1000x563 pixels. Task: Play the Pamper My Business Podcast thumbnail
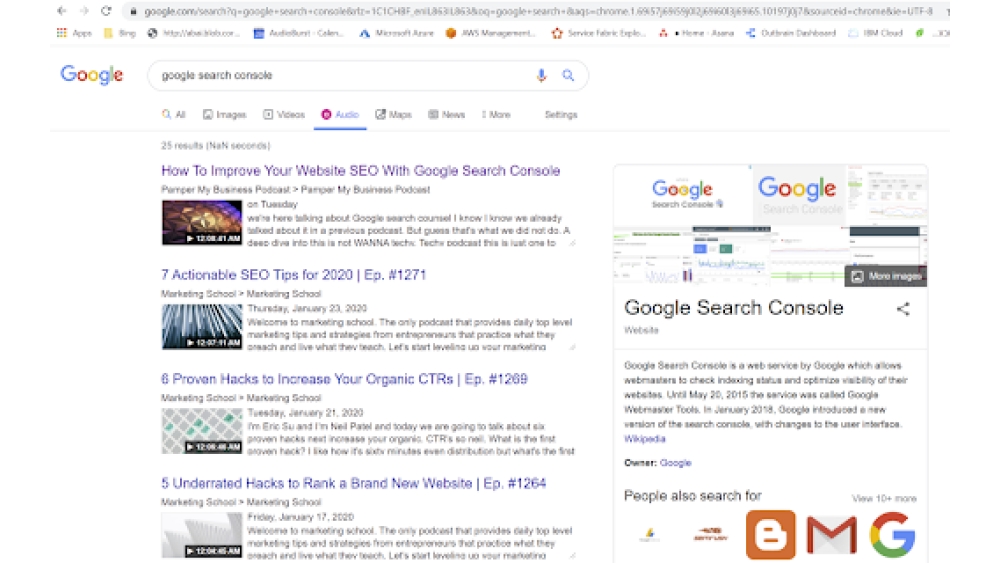pyautogui.click(x=202, y=223)
